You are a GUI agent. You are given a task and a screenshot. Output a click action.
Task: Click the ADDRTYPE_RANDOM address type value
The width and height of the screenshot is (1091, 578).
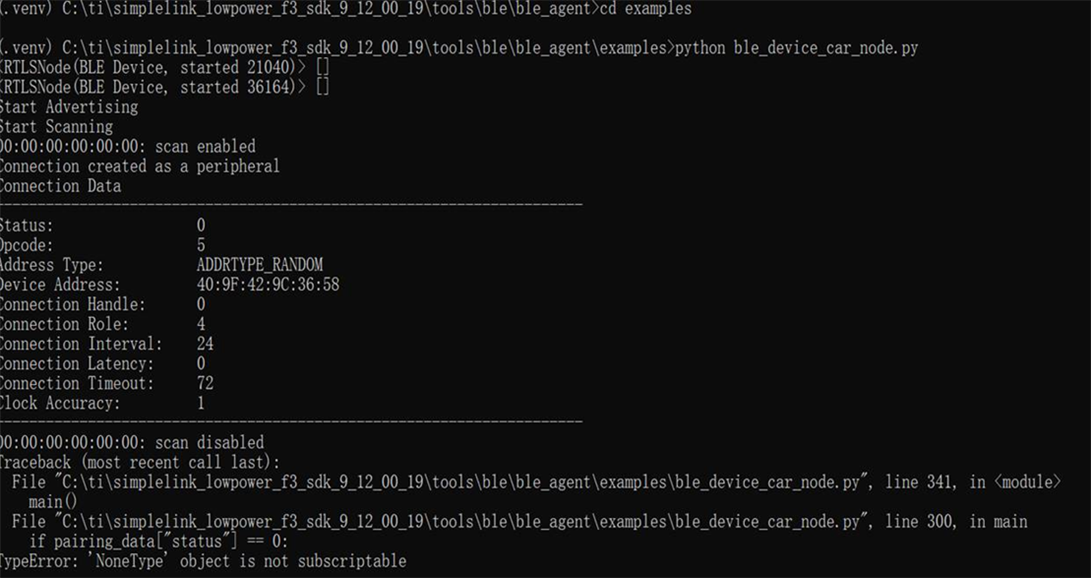[260, 265]
